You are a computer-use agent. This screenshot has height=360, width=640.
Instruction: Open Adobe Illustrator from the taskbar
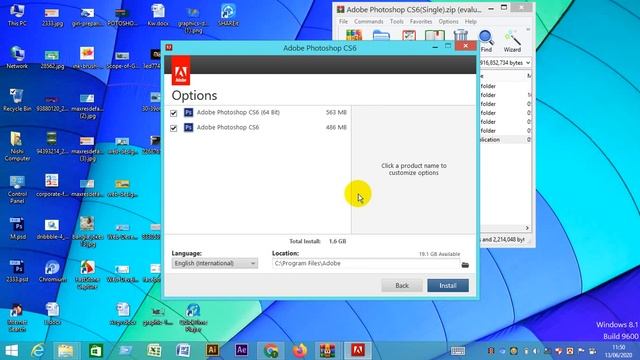212,351
